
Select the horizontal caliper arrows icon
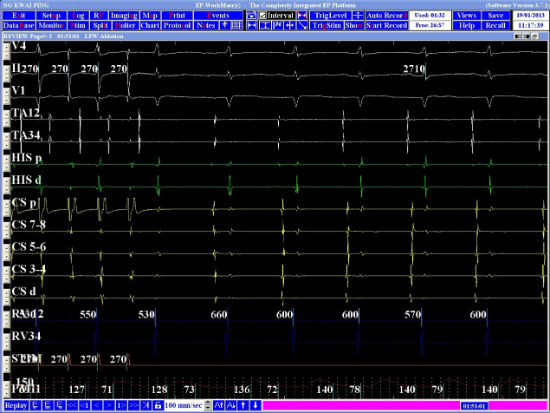click(251, 26)
